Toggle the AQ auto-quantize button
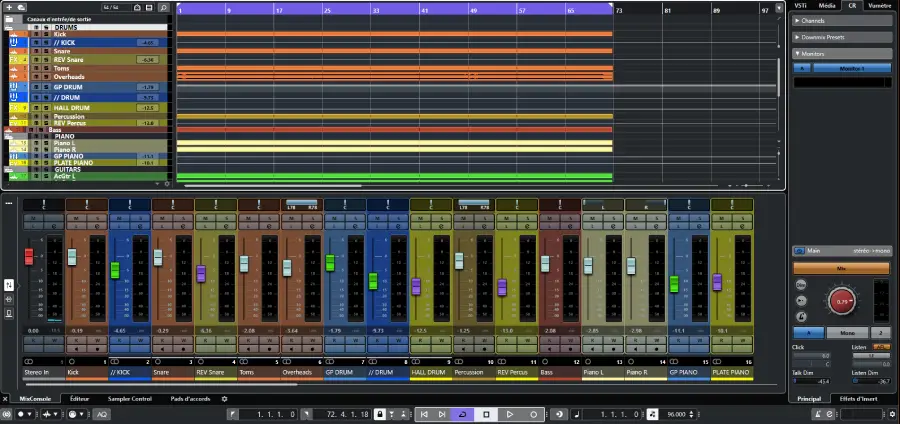This screenshot has height=424, width=900. pos(102,414)
